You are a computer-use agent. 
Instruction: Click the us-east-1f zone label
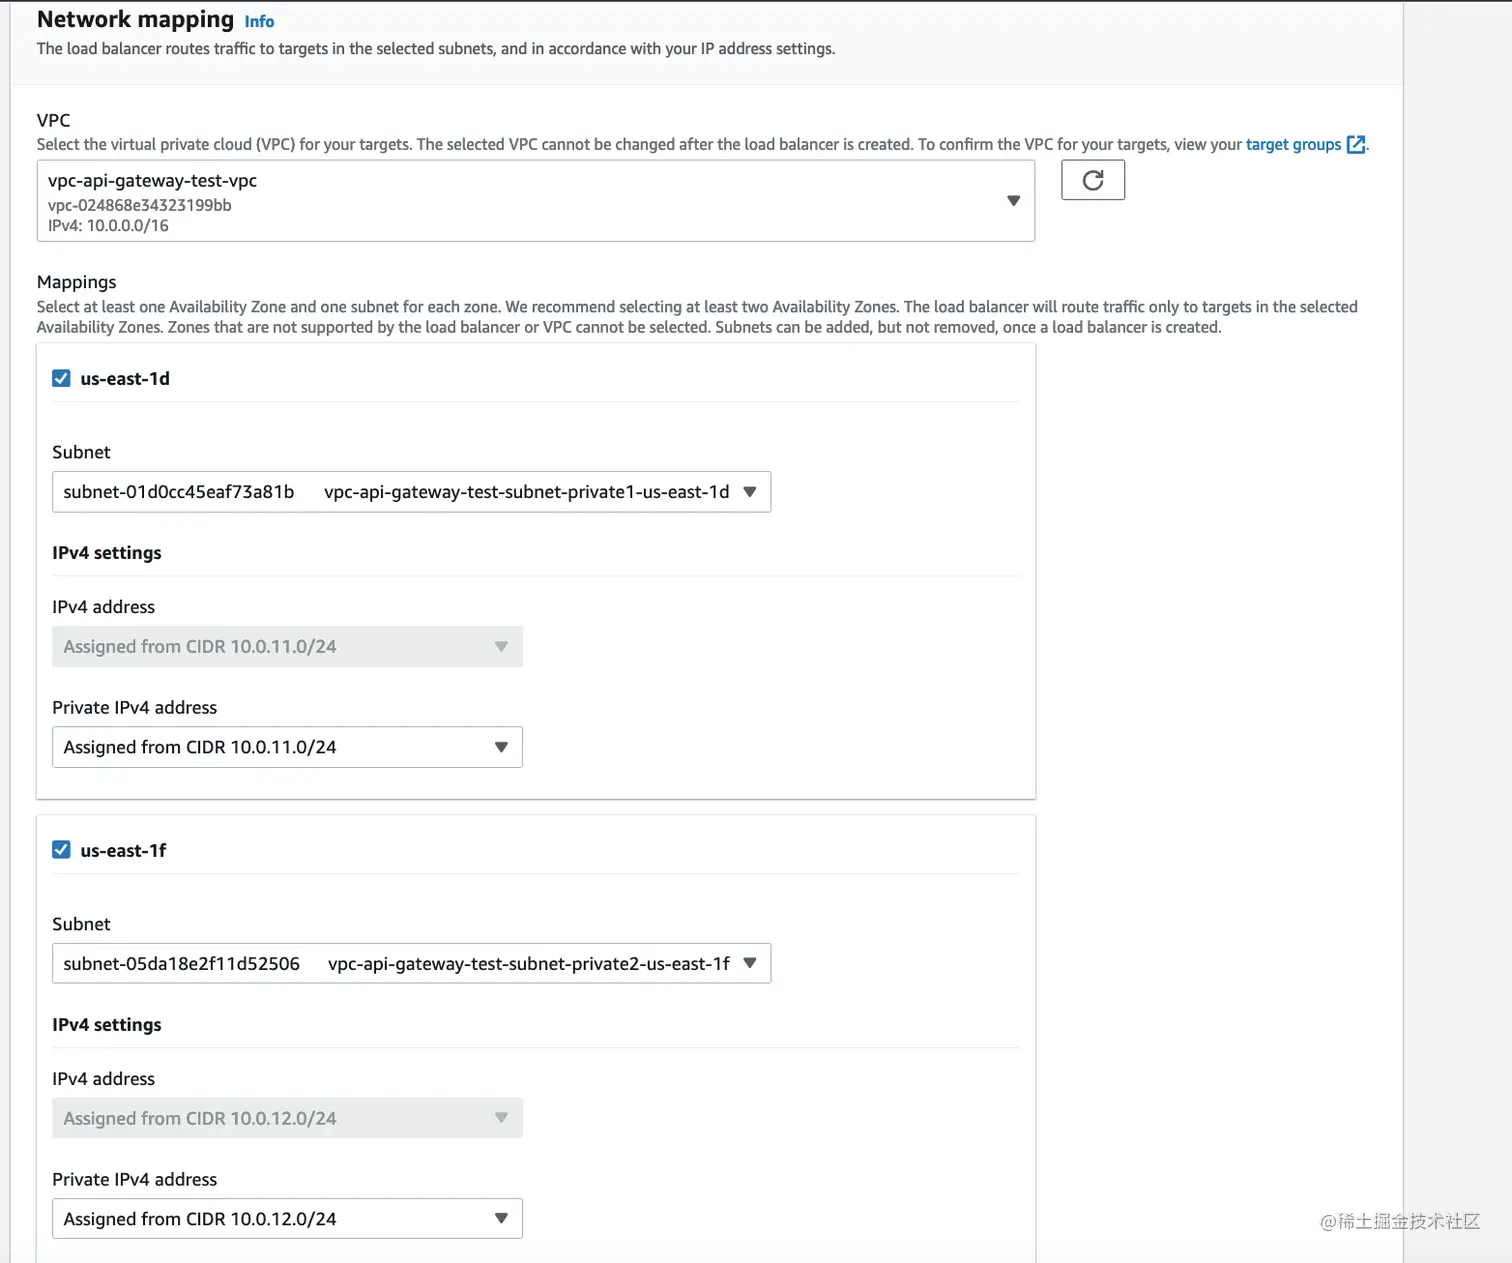(123, 851)
